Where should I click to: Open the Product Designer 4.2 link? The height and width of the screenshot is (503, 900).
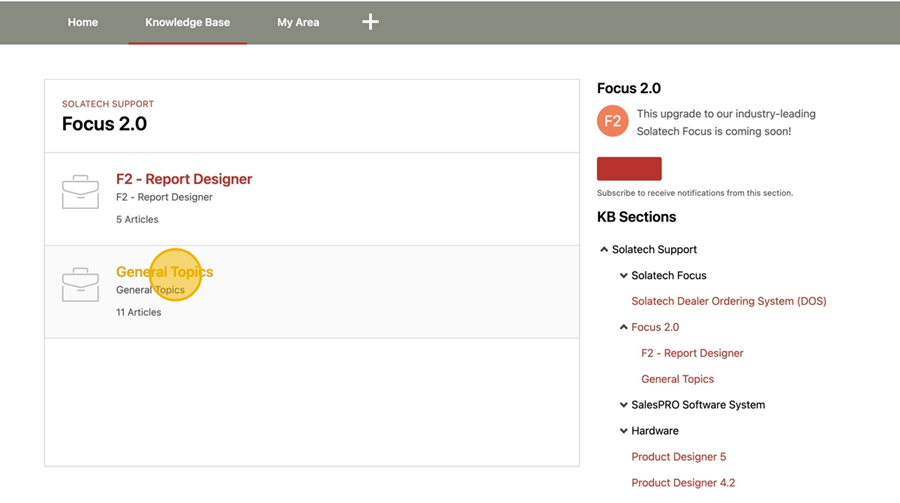coord(683,482)
